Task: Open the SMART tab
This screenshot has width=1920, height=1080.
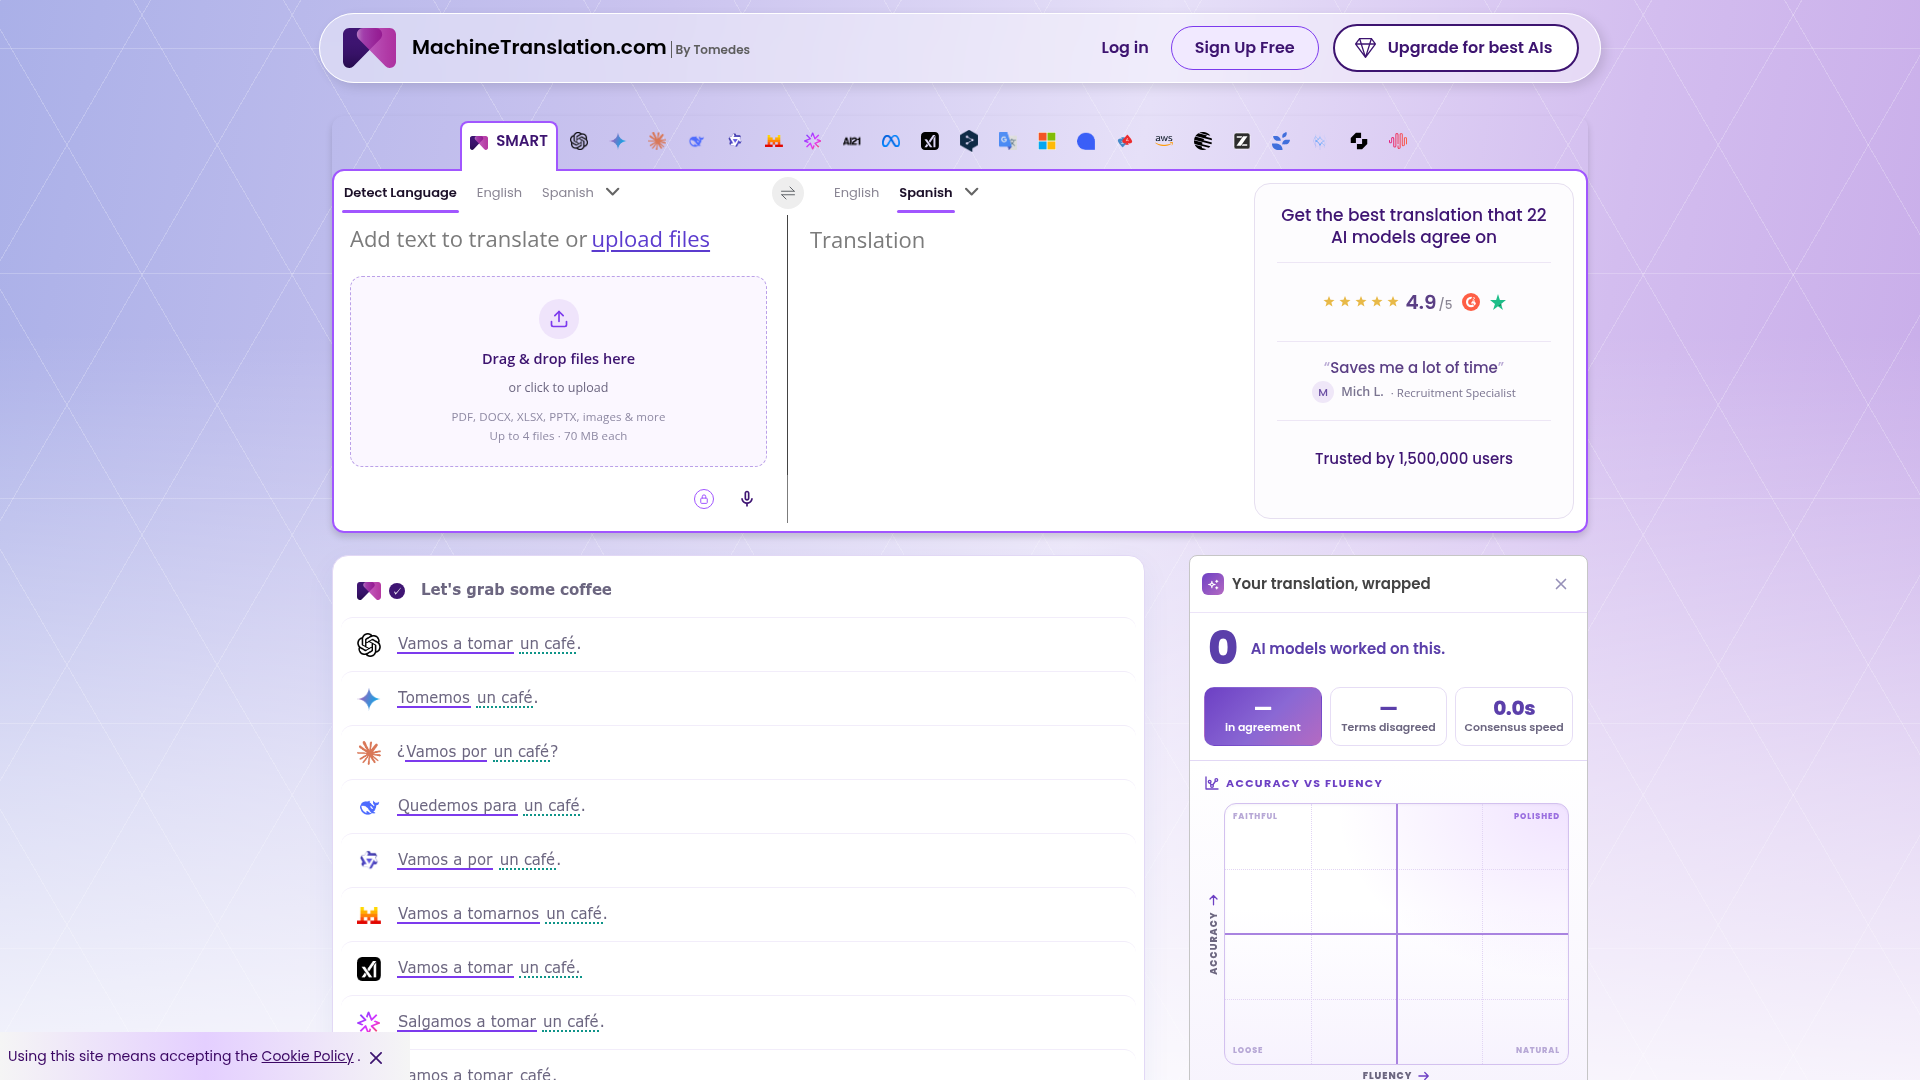Action: 509,142
